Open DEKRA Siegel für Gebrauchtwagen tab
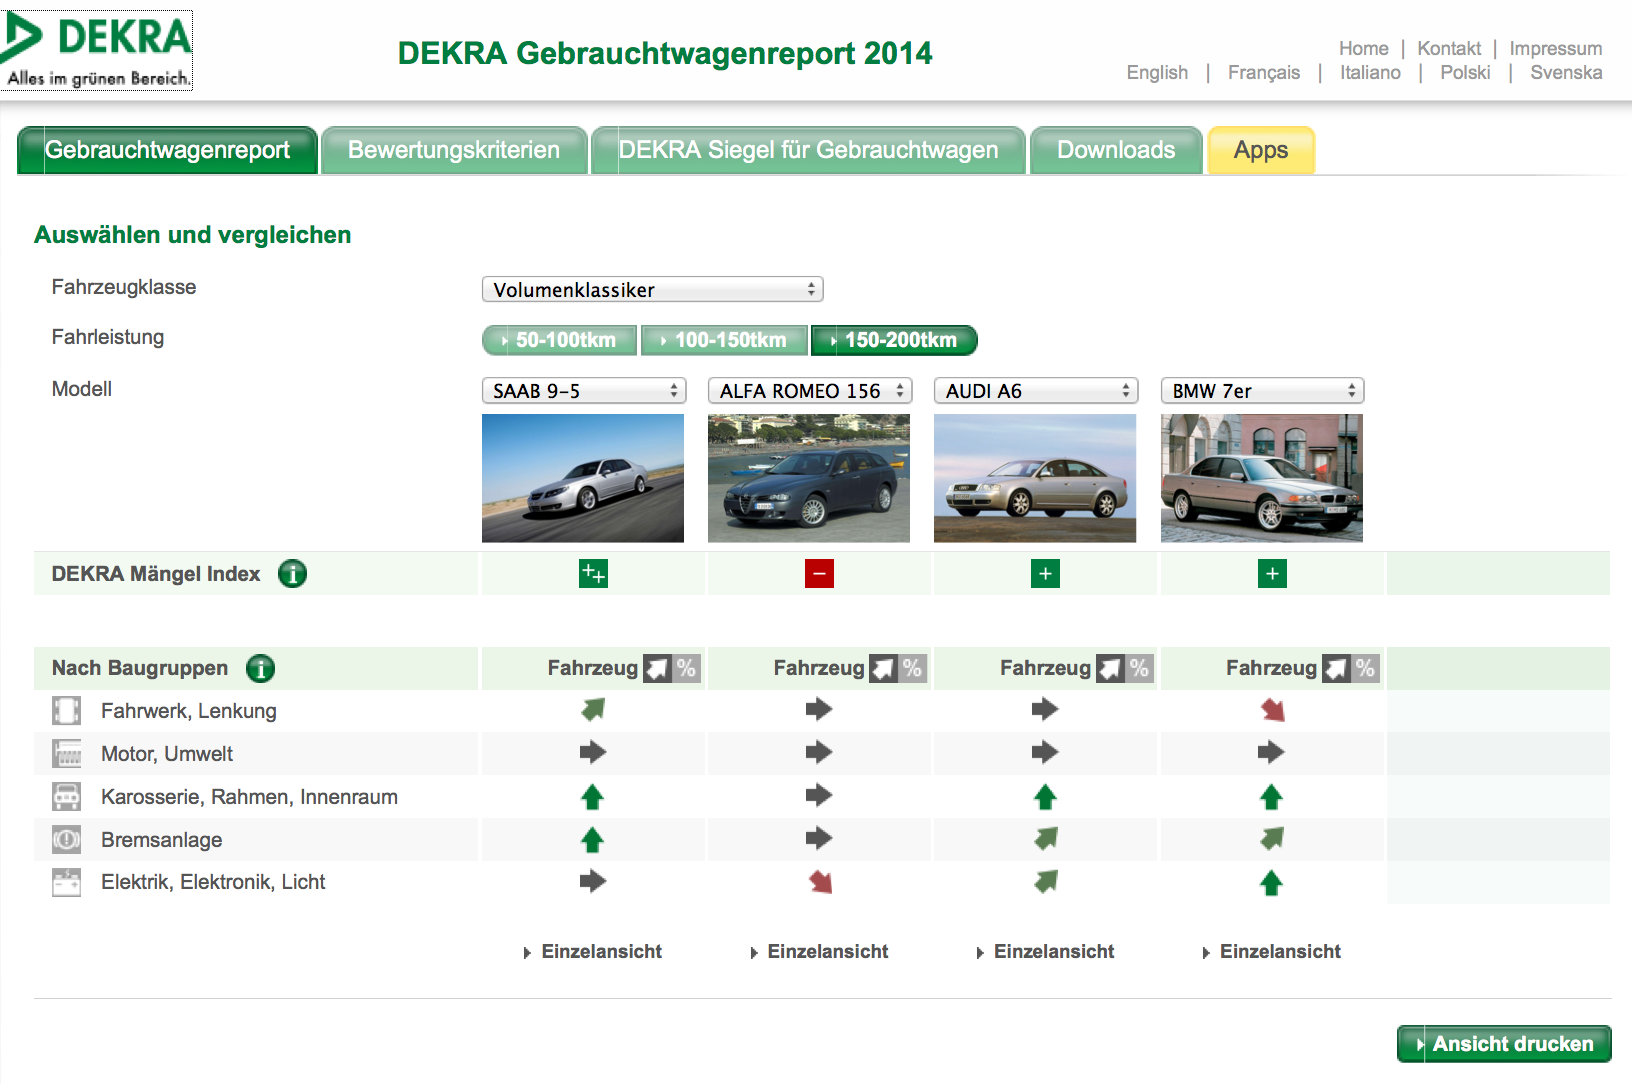This screenshot has height=1084, width=1632. coord(808,150)
